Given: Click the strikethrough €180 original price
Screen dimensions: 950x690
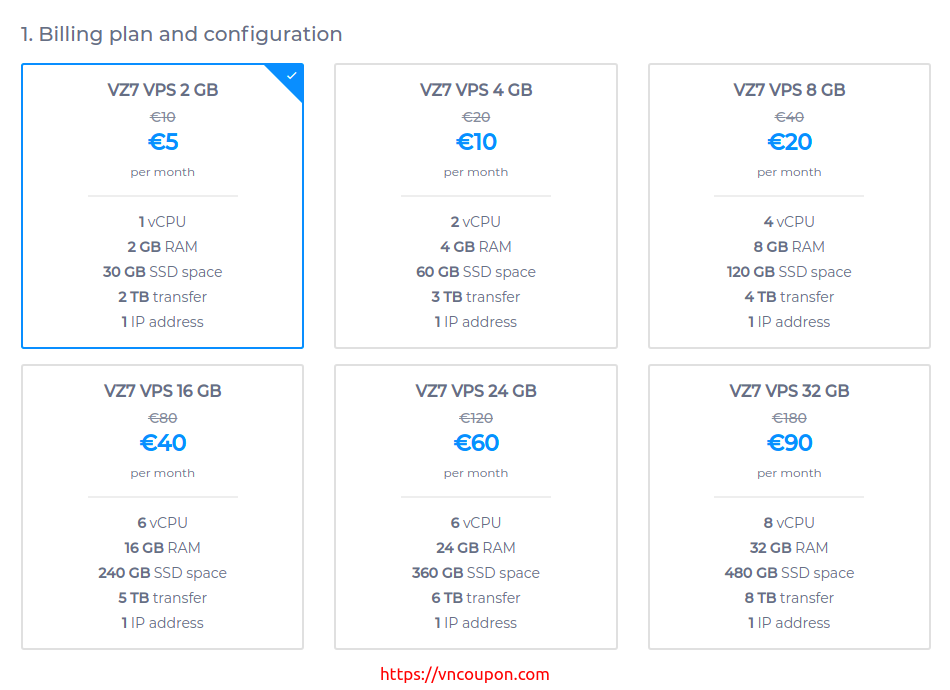Looking at the screenshot, I should click(x=789, y=418).
